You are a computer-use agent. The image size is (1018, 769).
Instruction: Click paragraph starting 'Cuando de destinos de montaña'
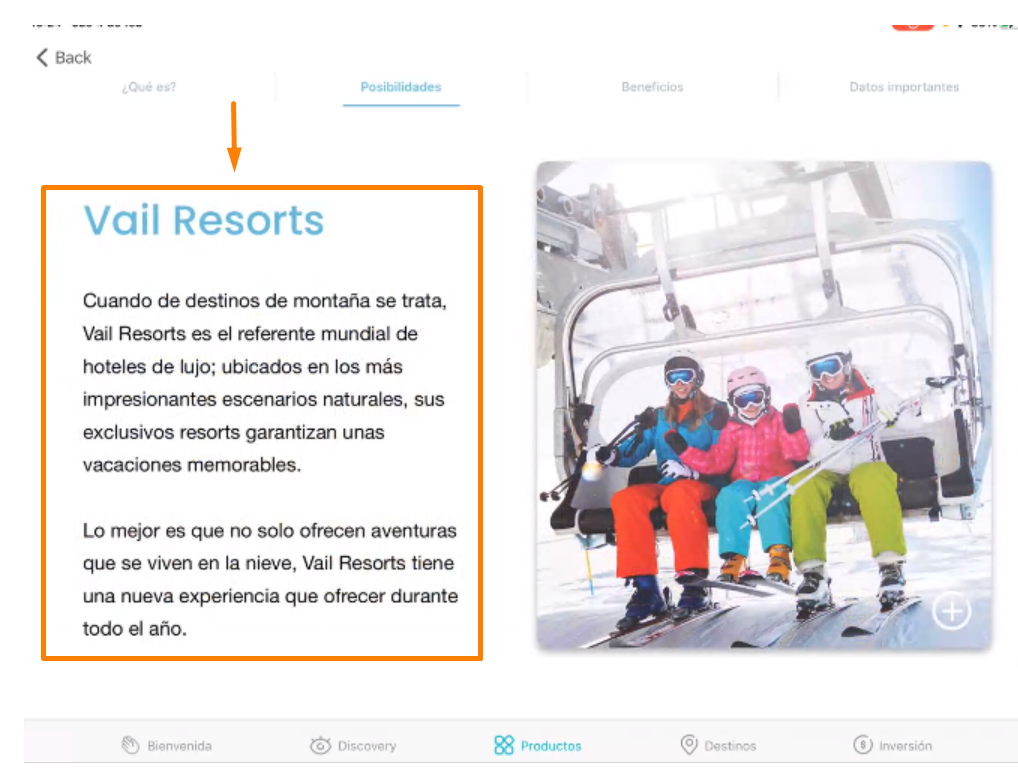pyautogui.click(x=264, y=383)
